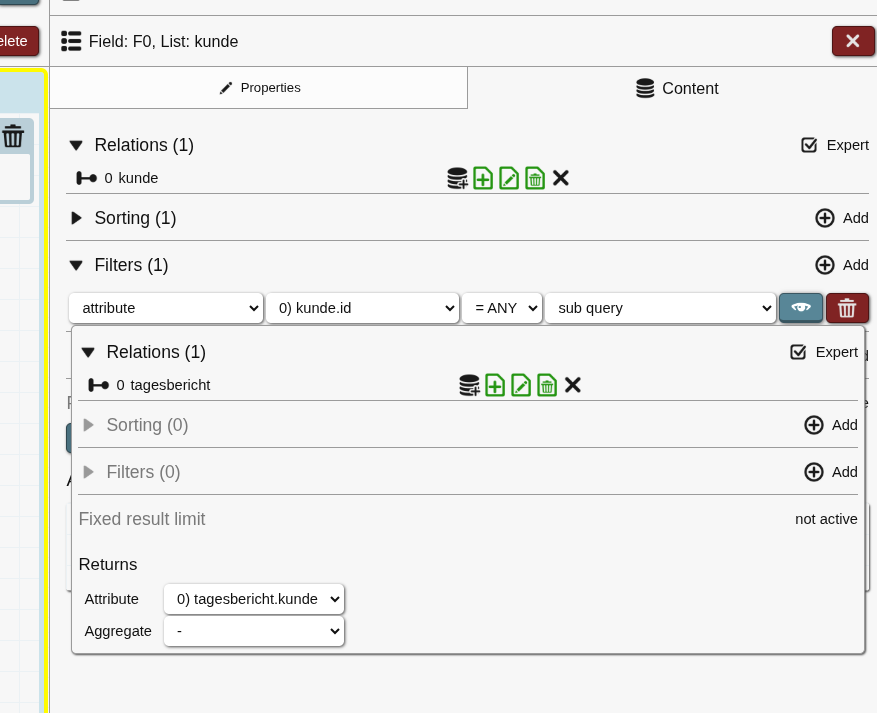877x713 pixels.
Task: Toggle sub query Expert checkbox
Action: (798, 352)
